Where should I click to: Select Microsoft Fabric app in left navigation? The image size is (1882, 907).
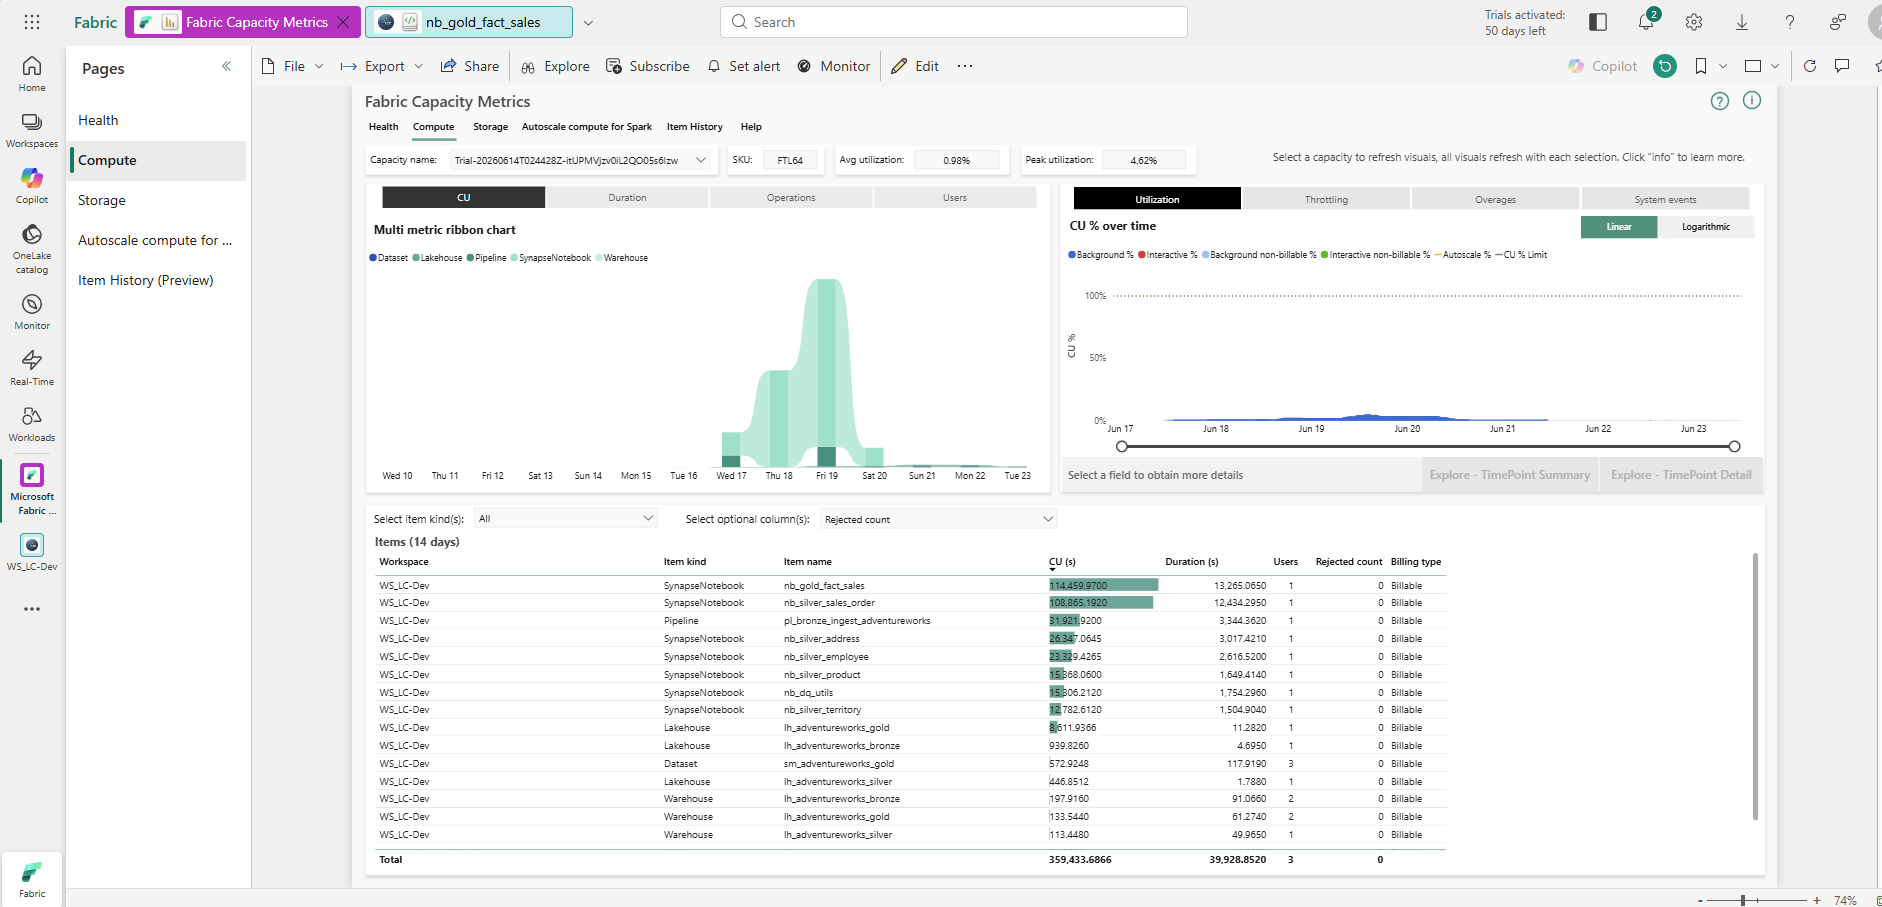[32, 490]
